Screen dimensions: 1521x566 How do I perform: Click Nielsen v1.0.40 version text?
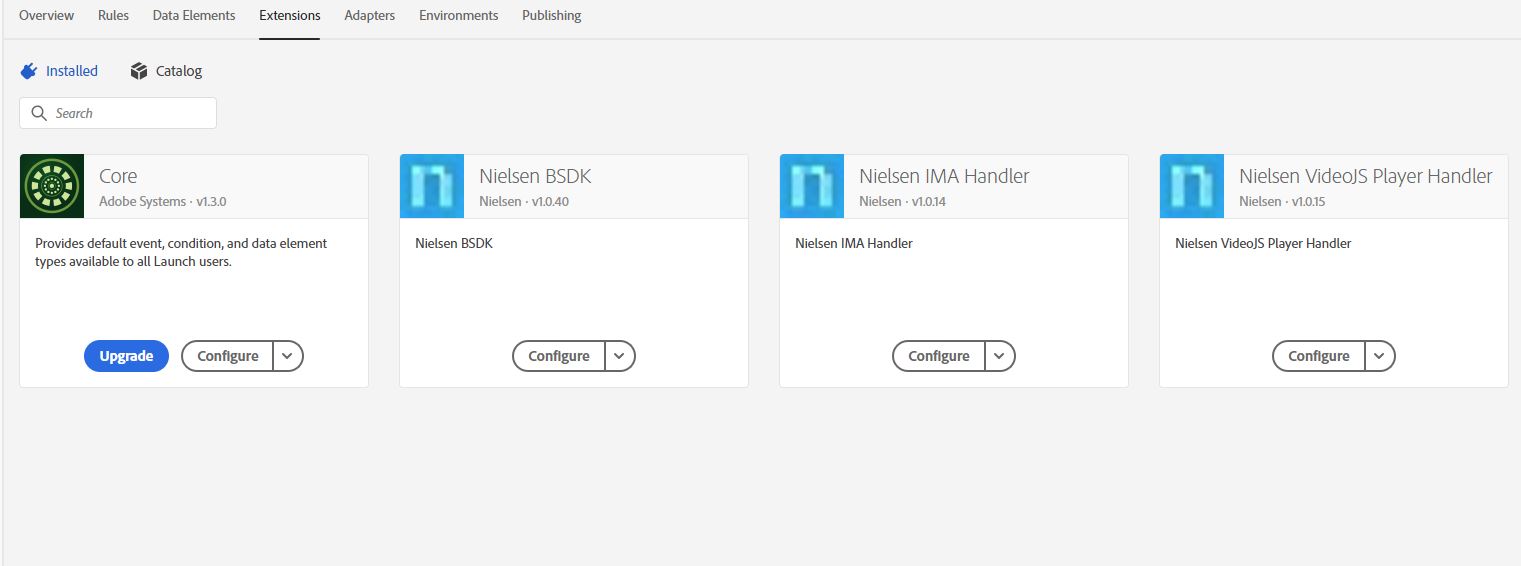tap(525, 201)
